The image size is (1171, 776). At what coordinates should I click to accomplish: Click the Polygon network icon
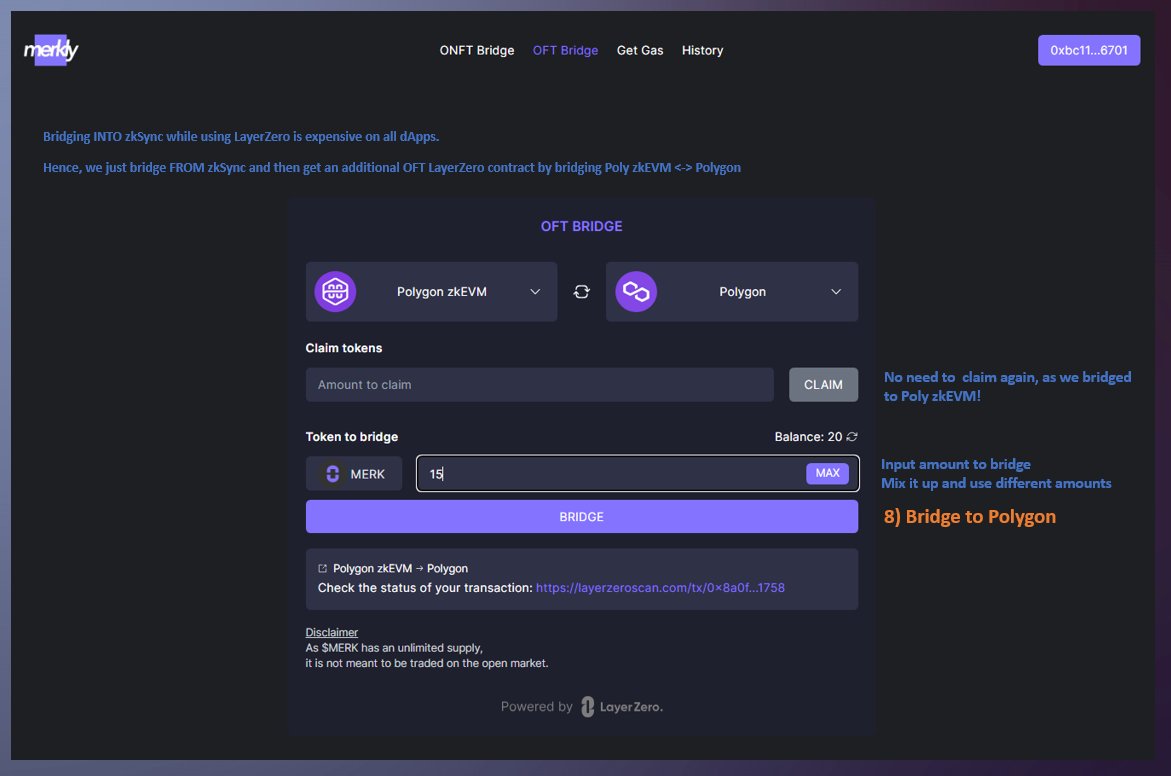coord(636,291)
